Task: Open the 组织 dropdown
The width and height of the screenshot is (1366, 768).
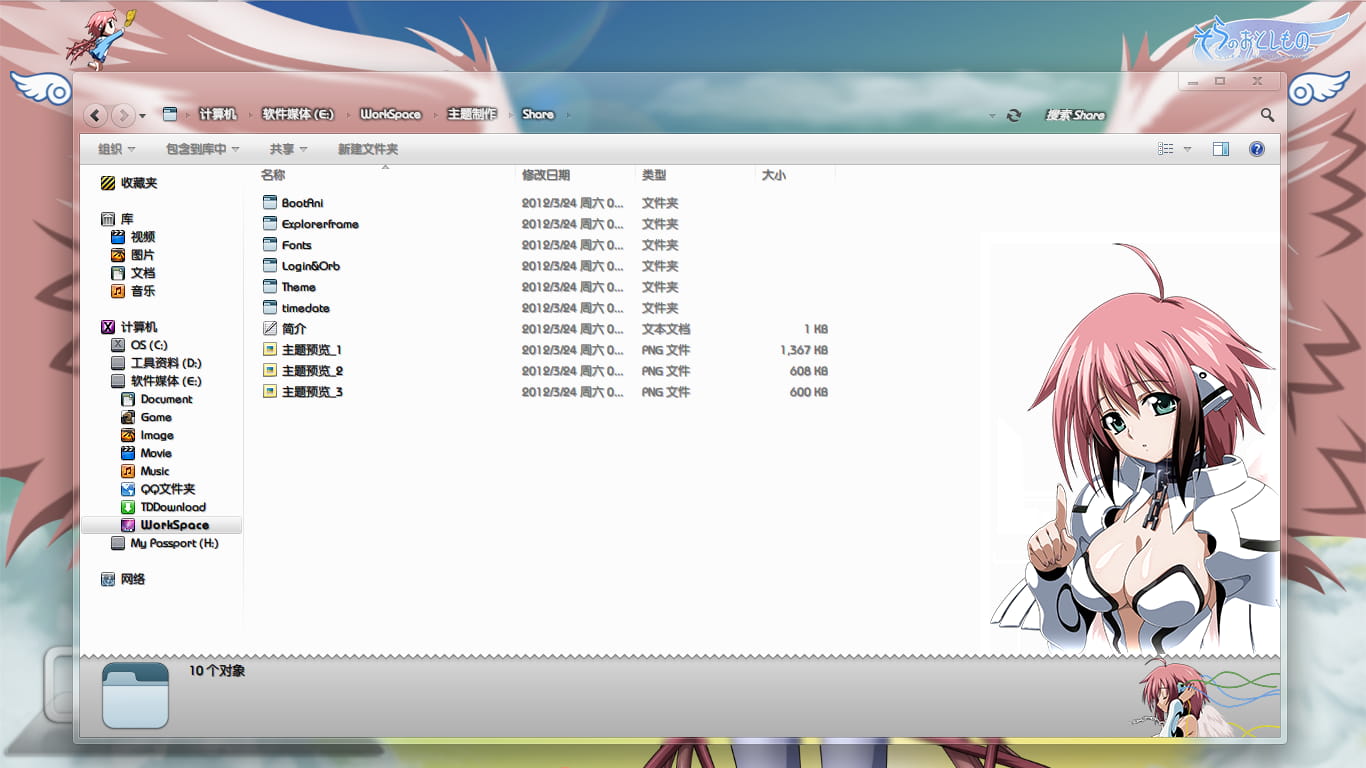Action: coord(114,148)
